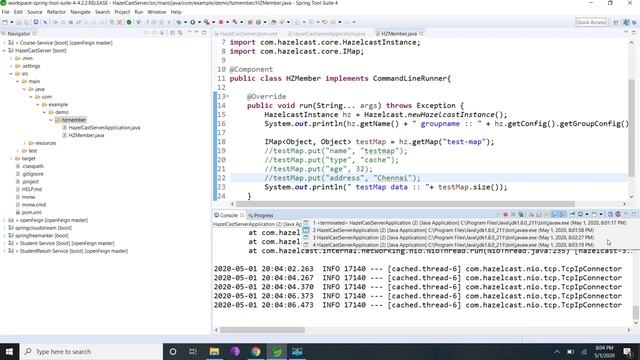This screenshot has height=360, width=640.
Task: Open the Refactor menu
Action: [56, 12]
